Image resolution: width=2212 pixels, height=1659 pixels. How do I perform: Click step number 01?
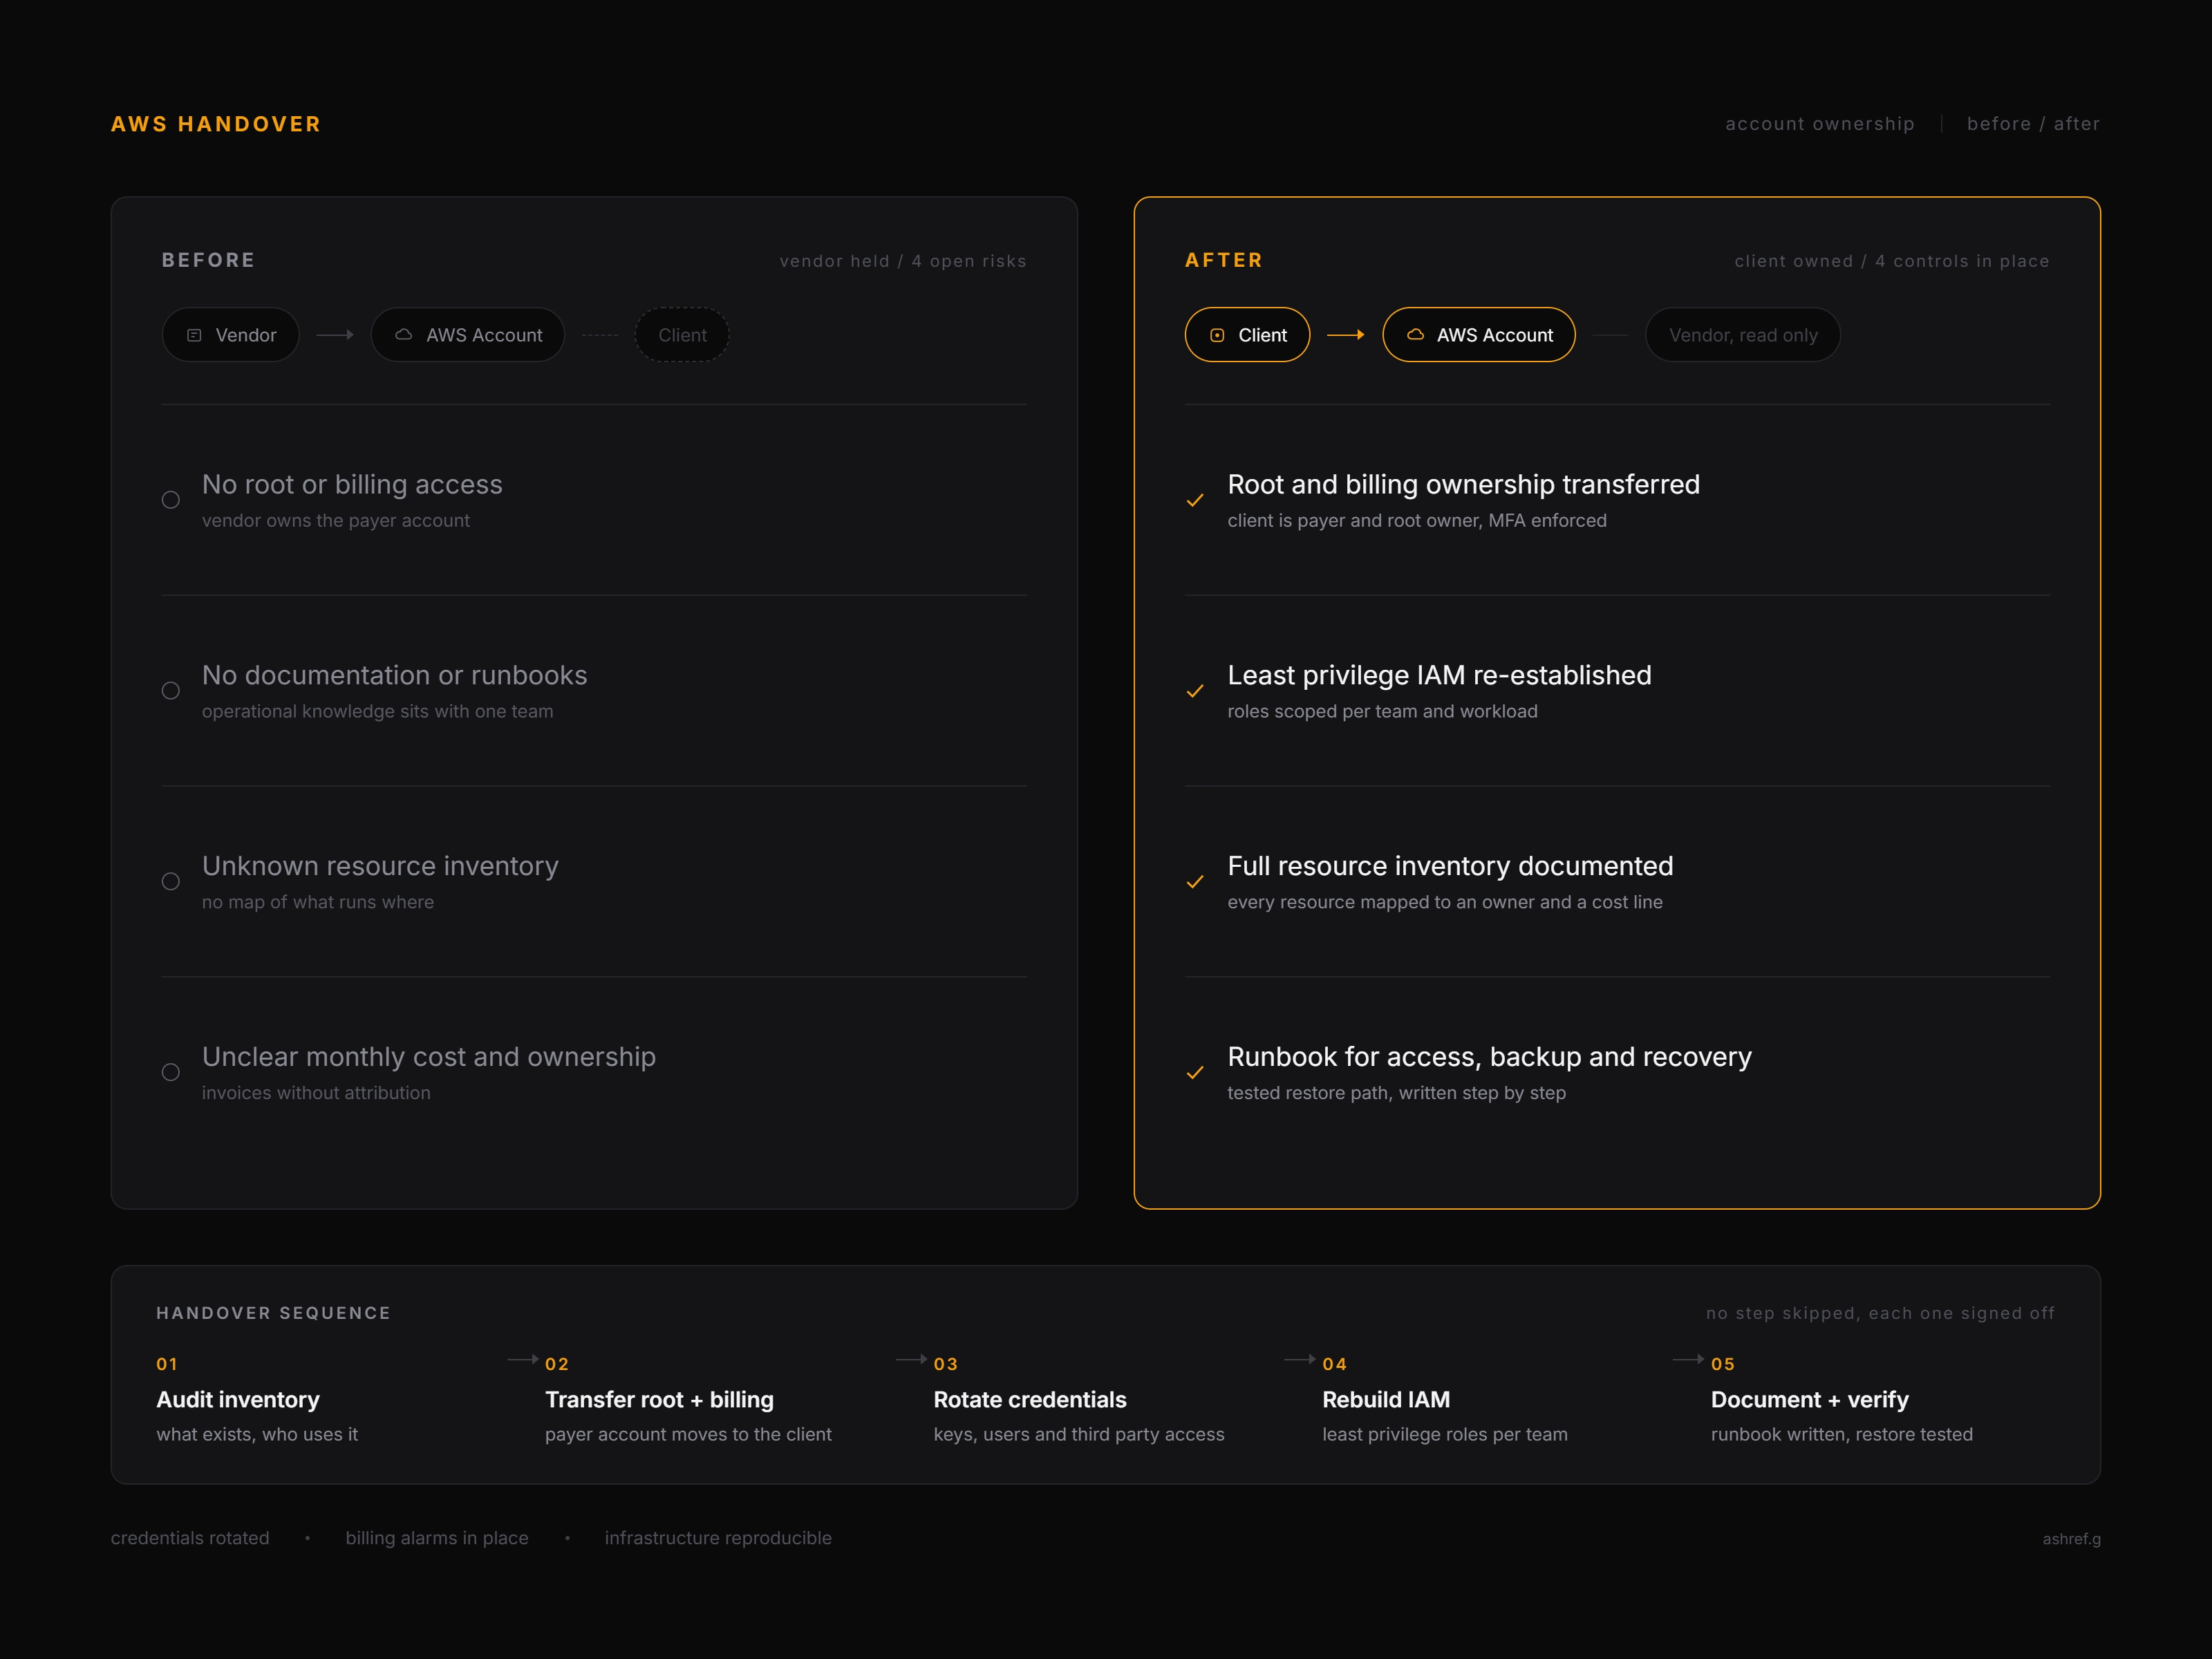pyautogui.click(x=167, y=1364)
